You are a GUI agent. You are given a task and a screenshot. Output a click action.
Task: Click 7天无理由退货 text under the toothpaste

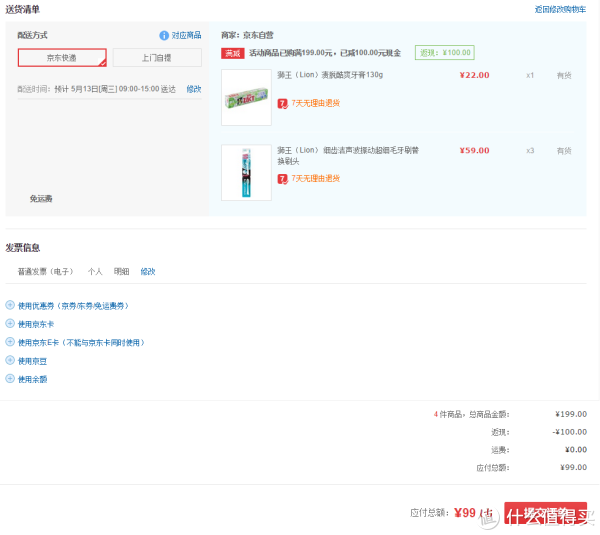[x=316, y=103]
